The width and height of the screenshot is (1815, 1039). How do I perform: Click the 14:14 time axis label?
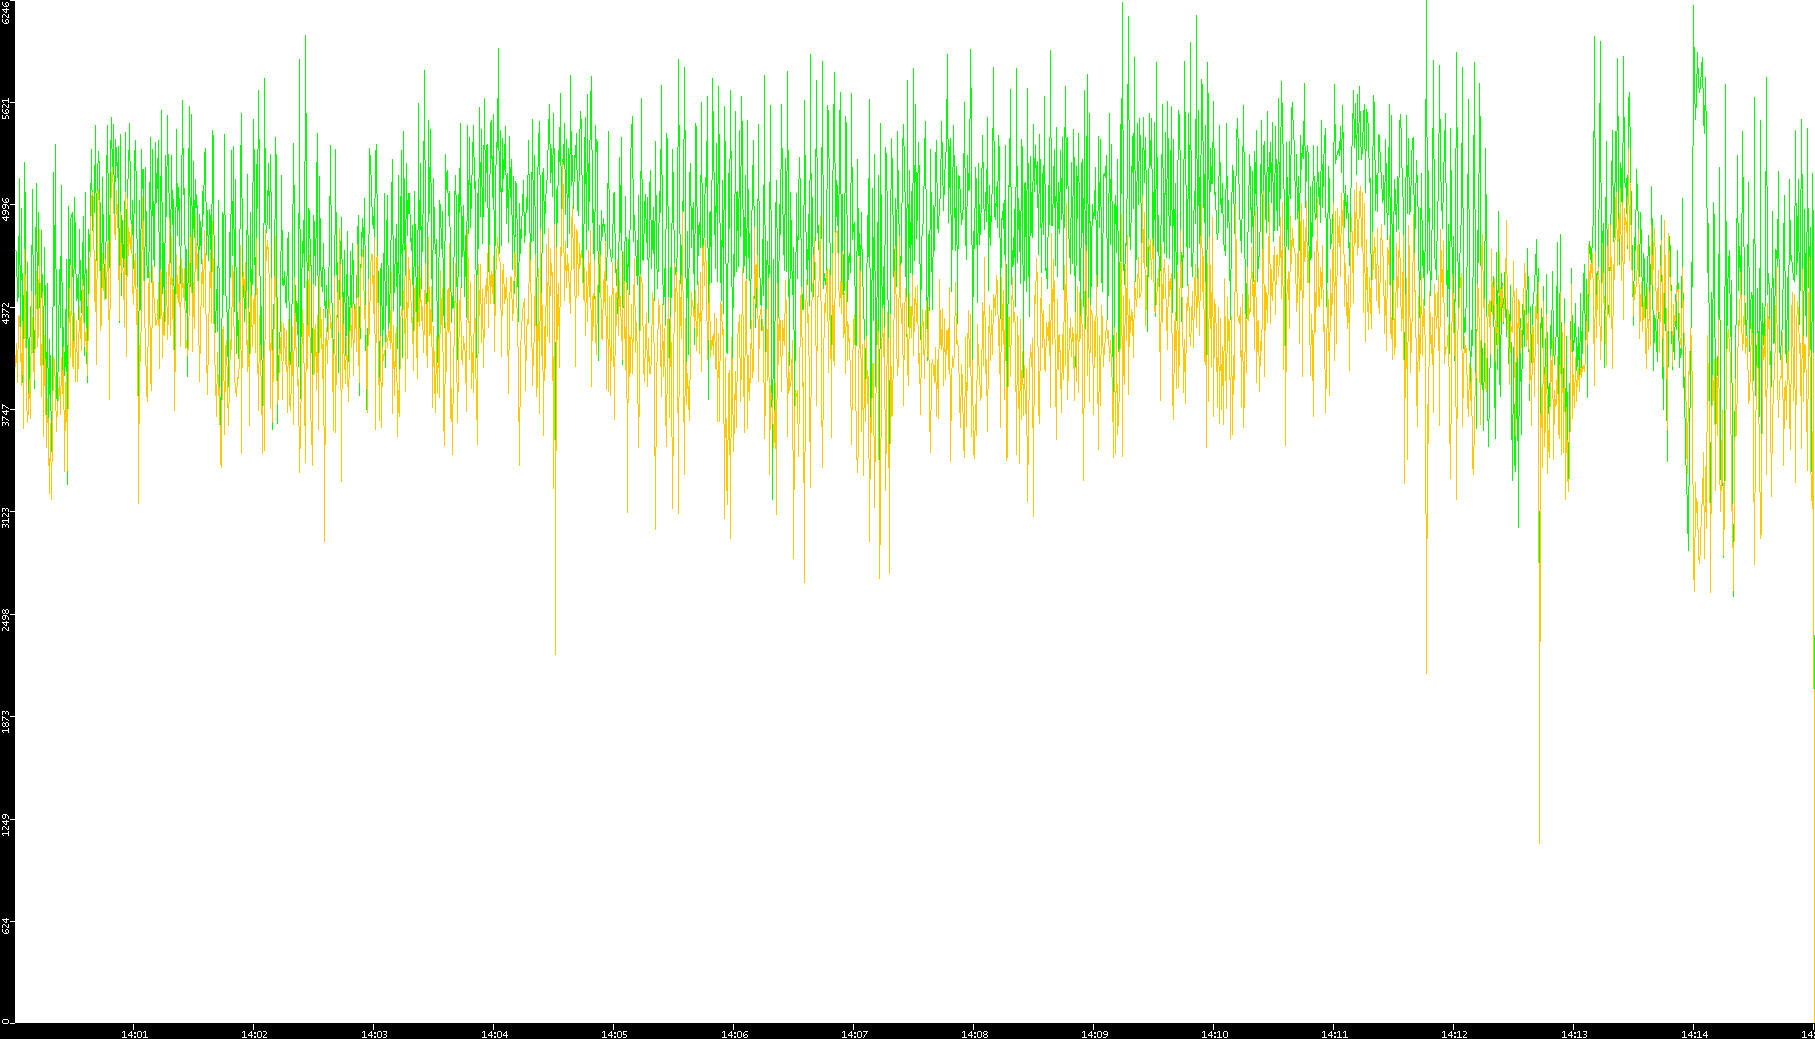pos(1694,1033)
